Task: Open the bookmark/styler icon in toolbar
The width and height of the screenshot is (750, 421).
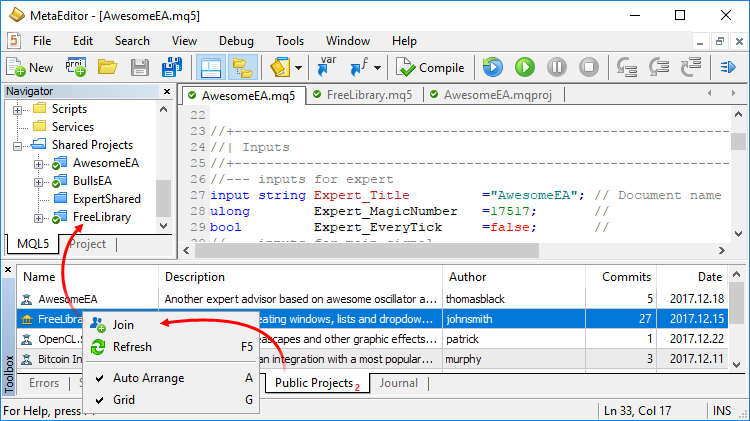Action: [x=280, y=67]
